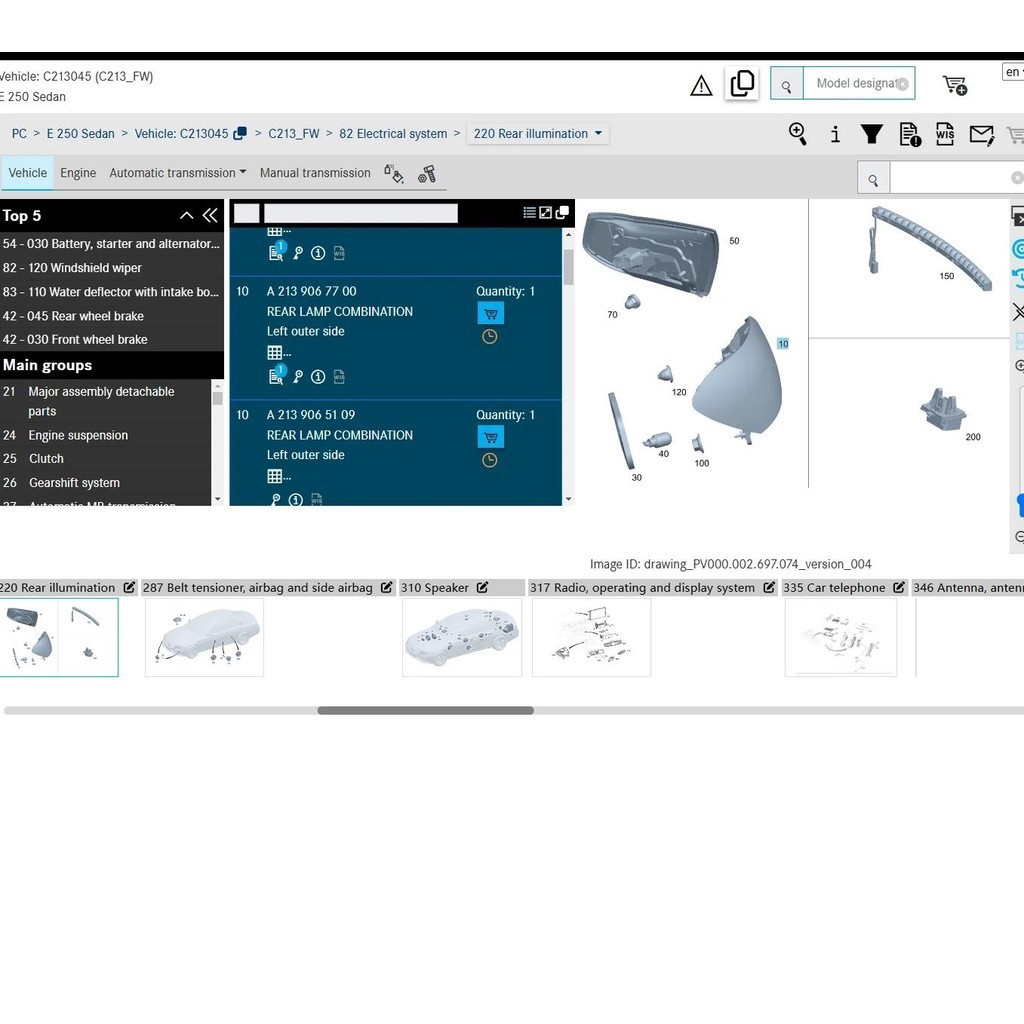1024x1024 pixels.
Task: Go to PC breadcrumb link
Action: (x=19, y=134)
